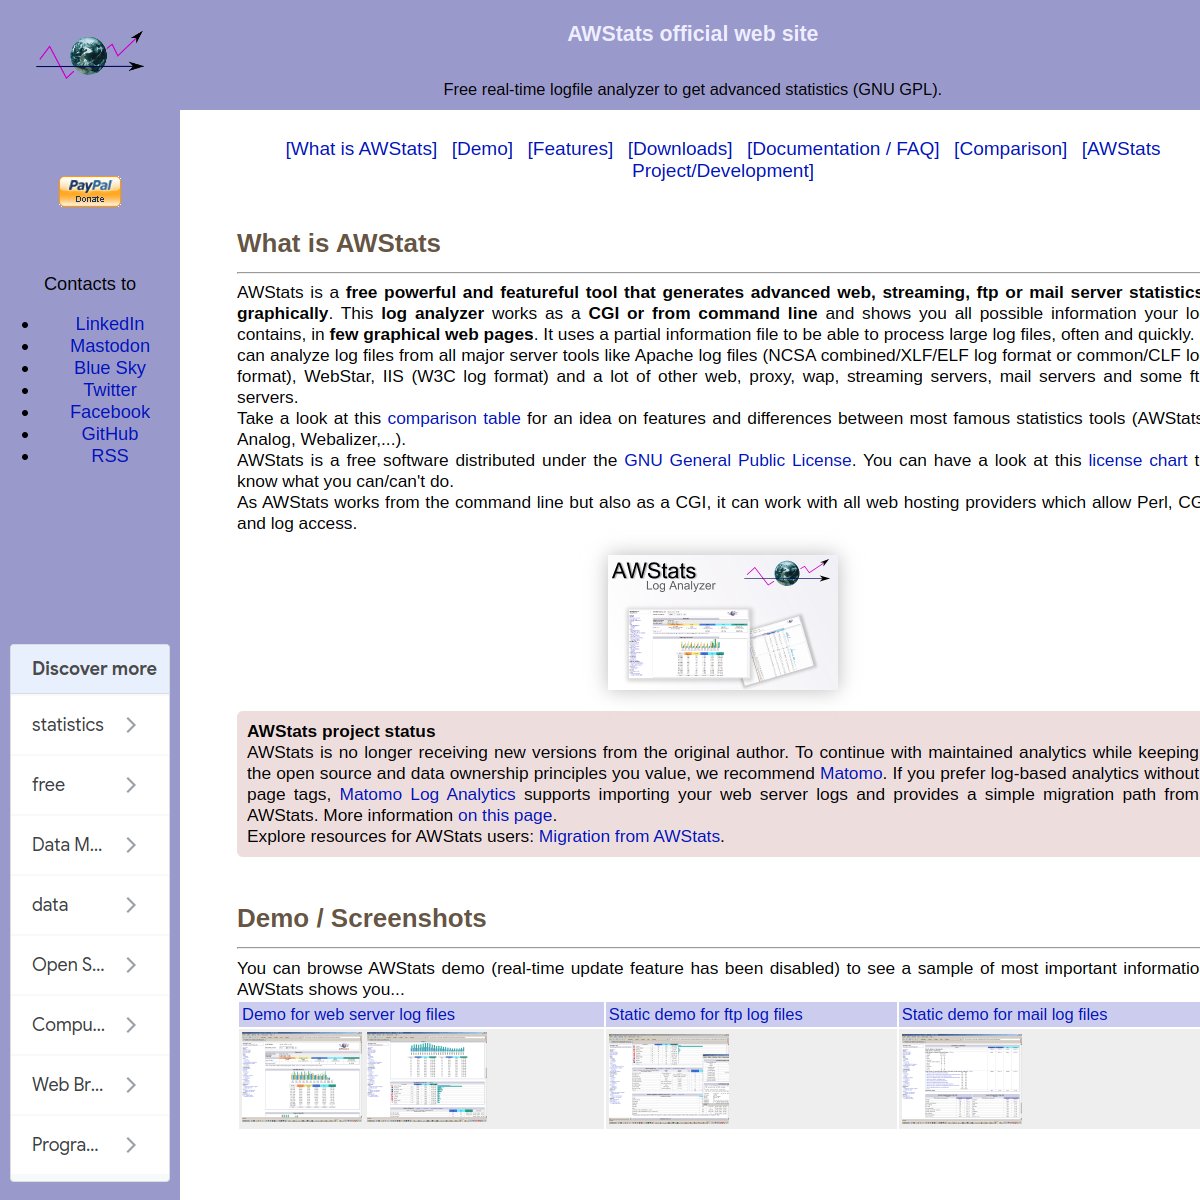Open Static demo for ftp log files
This screenshot has height=1200, width=1200.
click(x=705, y=1014)
